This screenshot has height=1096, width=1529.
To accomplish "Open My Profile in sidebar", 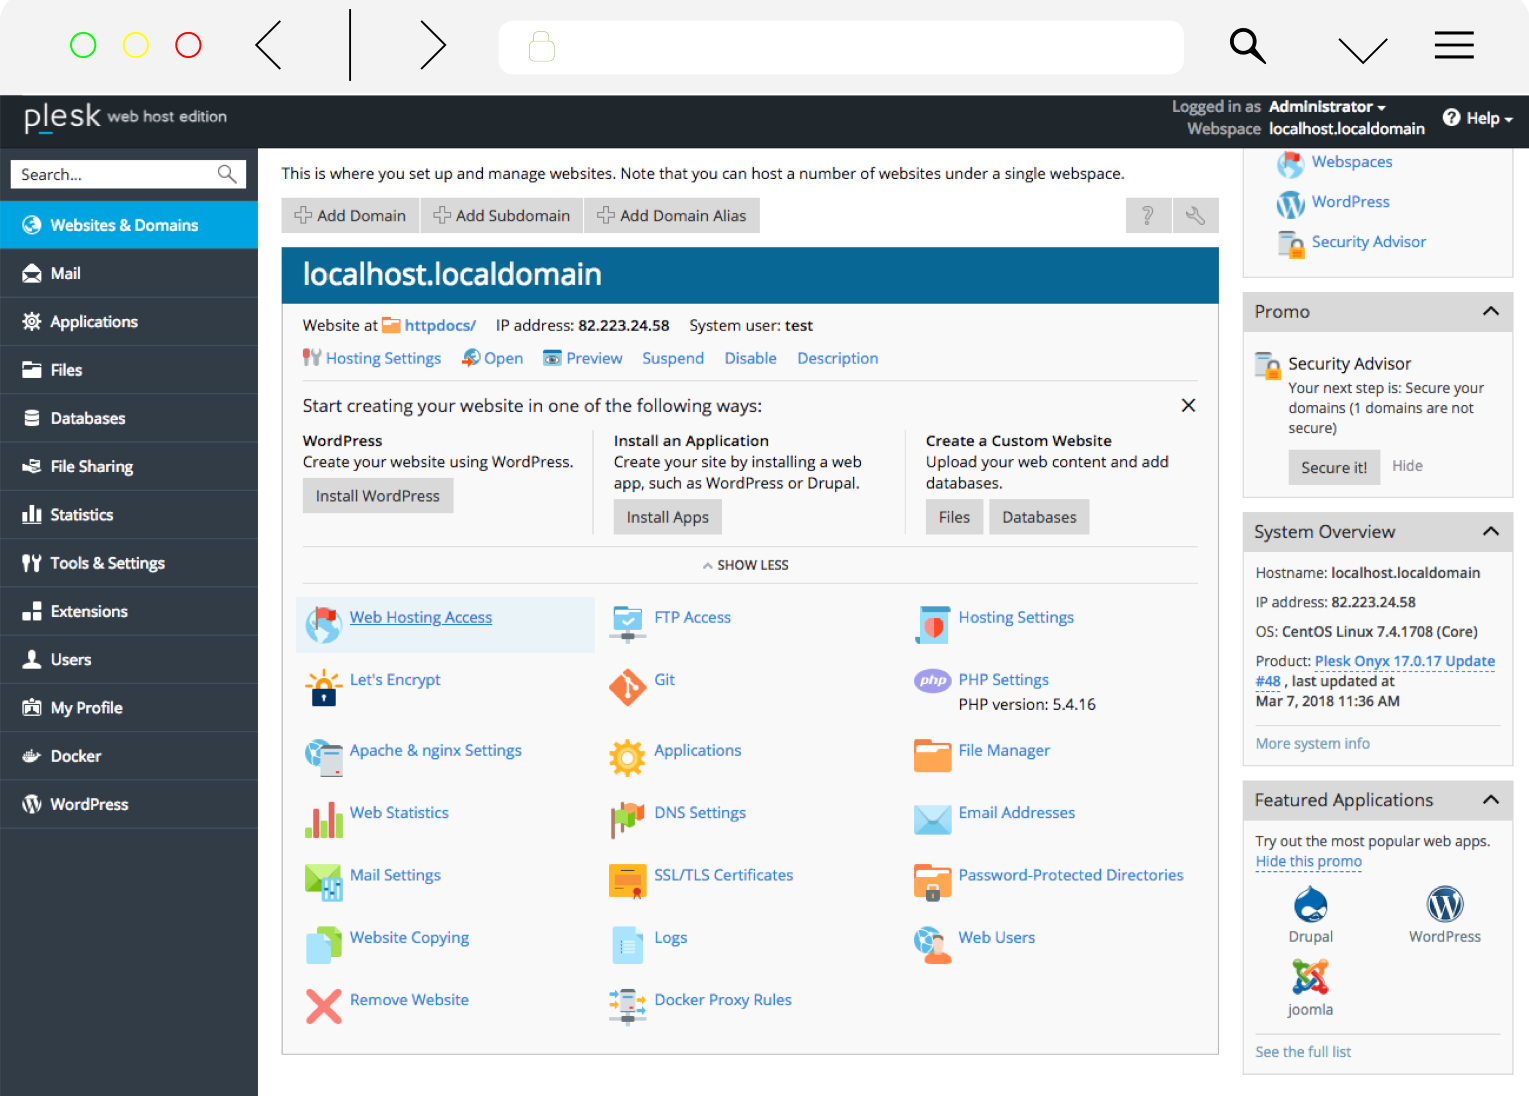I will [129, 708].
